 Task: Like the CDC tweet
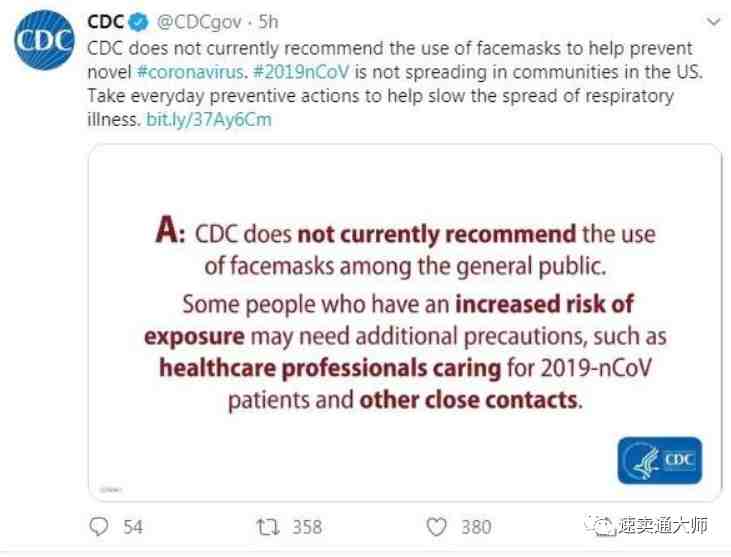pyautogui.click(x=436, y=527)
